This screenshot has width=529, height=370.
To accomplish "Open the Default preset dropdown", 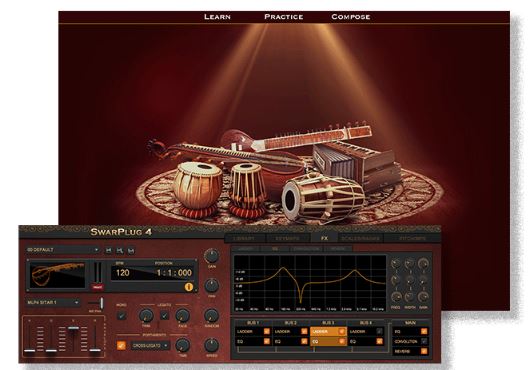I will 63,250.
